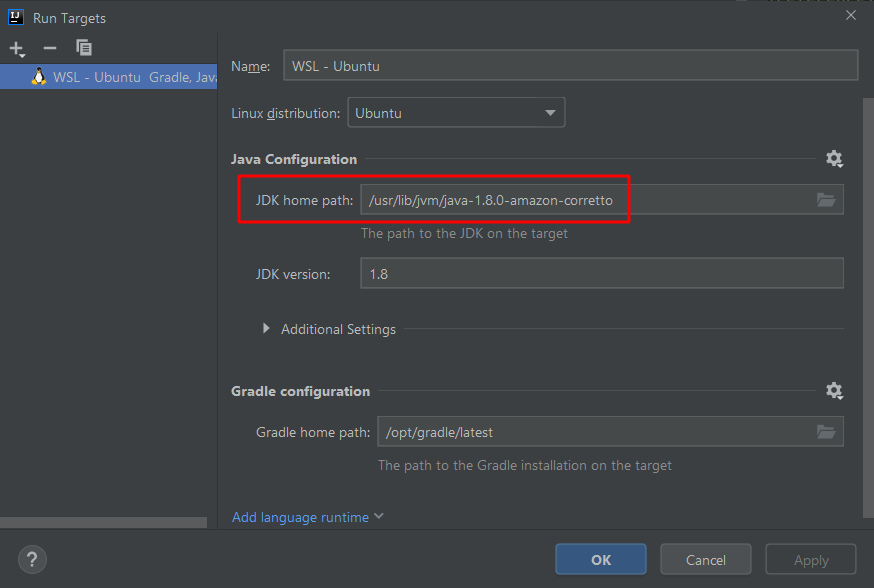Confirm the dialog with OK

[601, 559]
